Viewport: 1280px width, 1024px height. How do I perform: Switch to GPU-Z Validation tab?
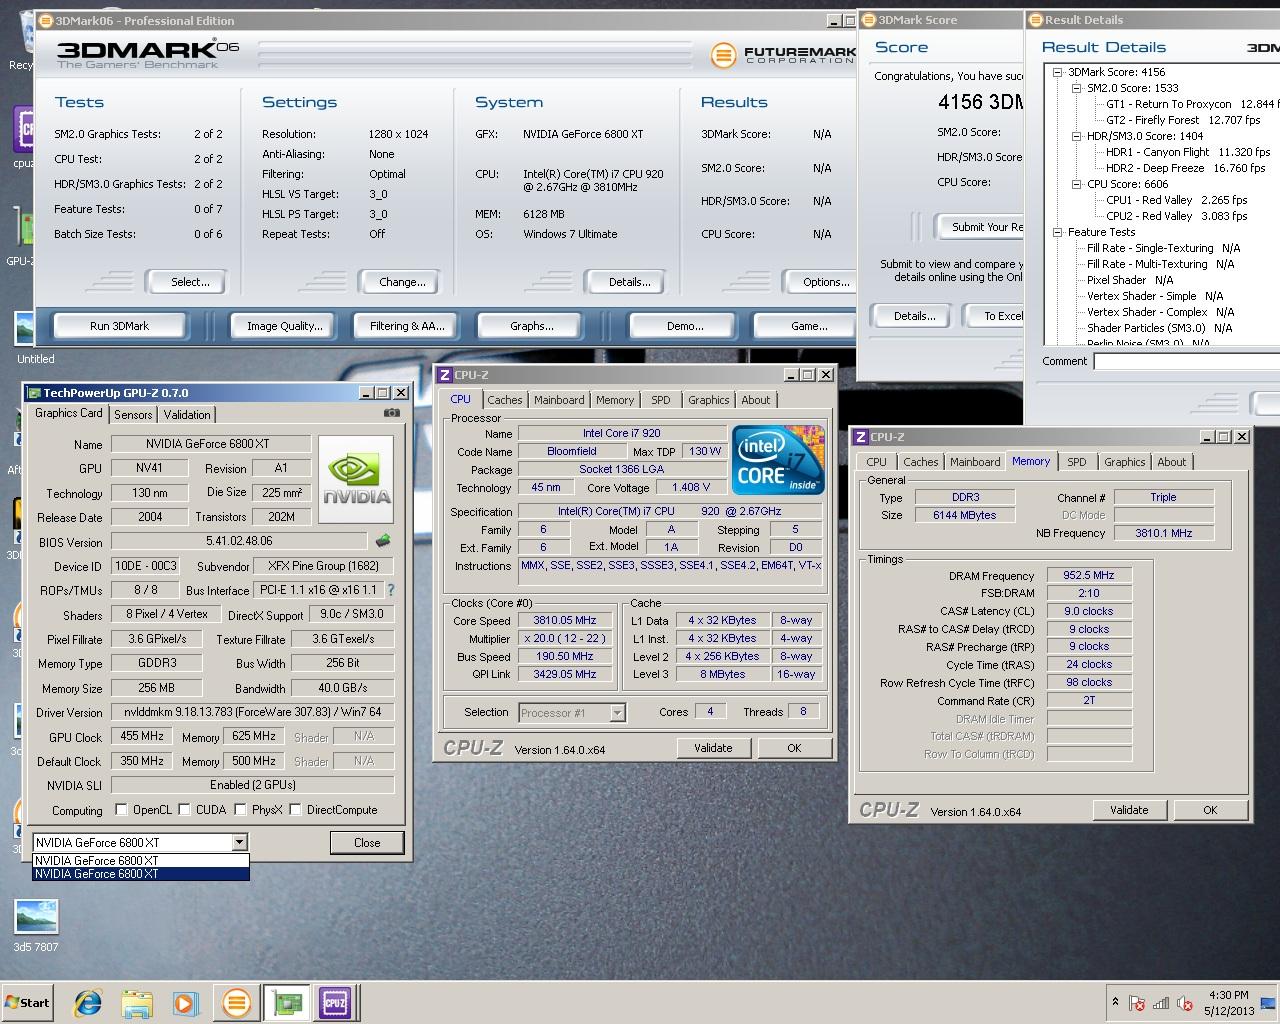pyautogui.click(x=187, y=415)
